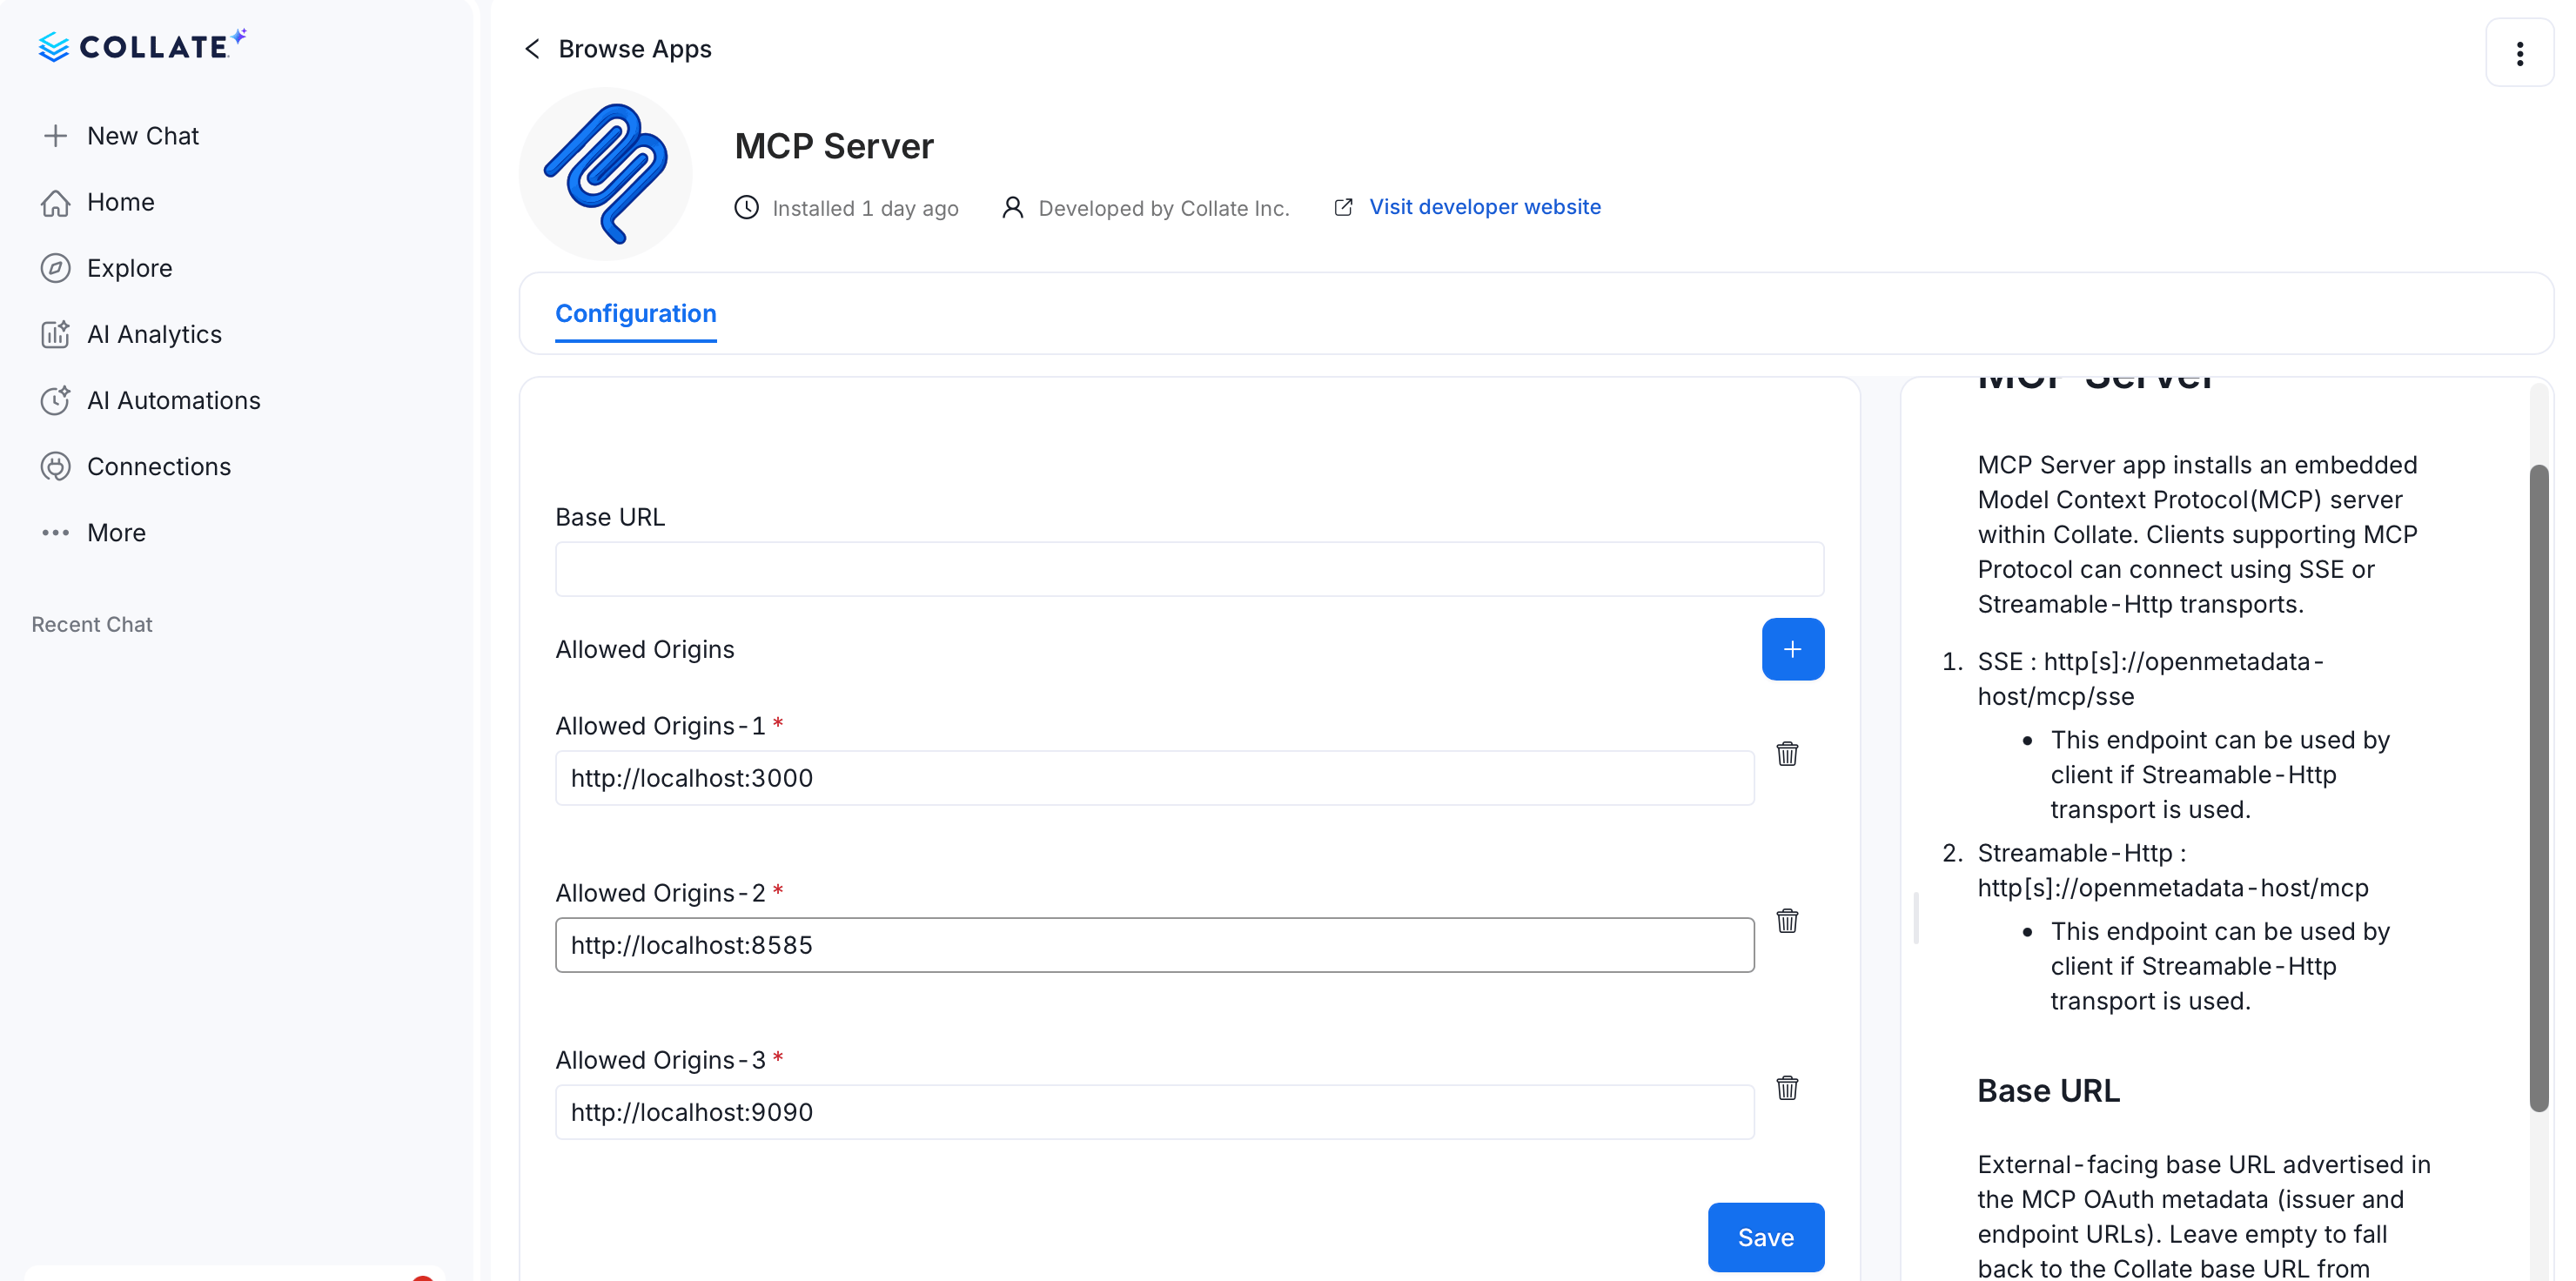This screenshot has width=2576, height=1281.
Task: Delete Allowed Origins-1 entry
Action: coord(1787,753)
